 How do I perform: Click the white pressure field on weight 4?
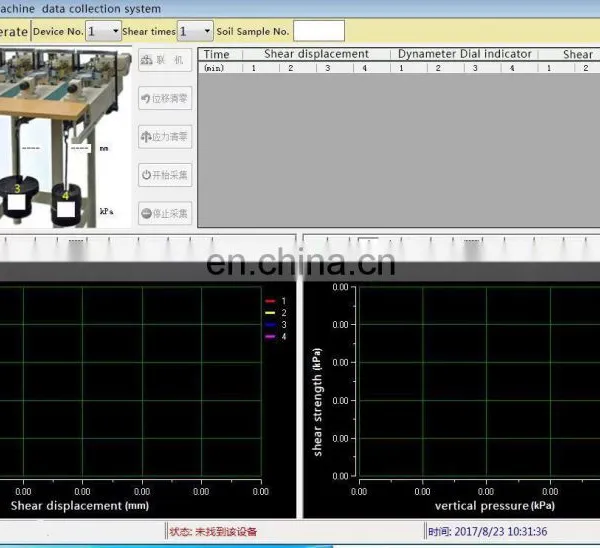(66, 209)
